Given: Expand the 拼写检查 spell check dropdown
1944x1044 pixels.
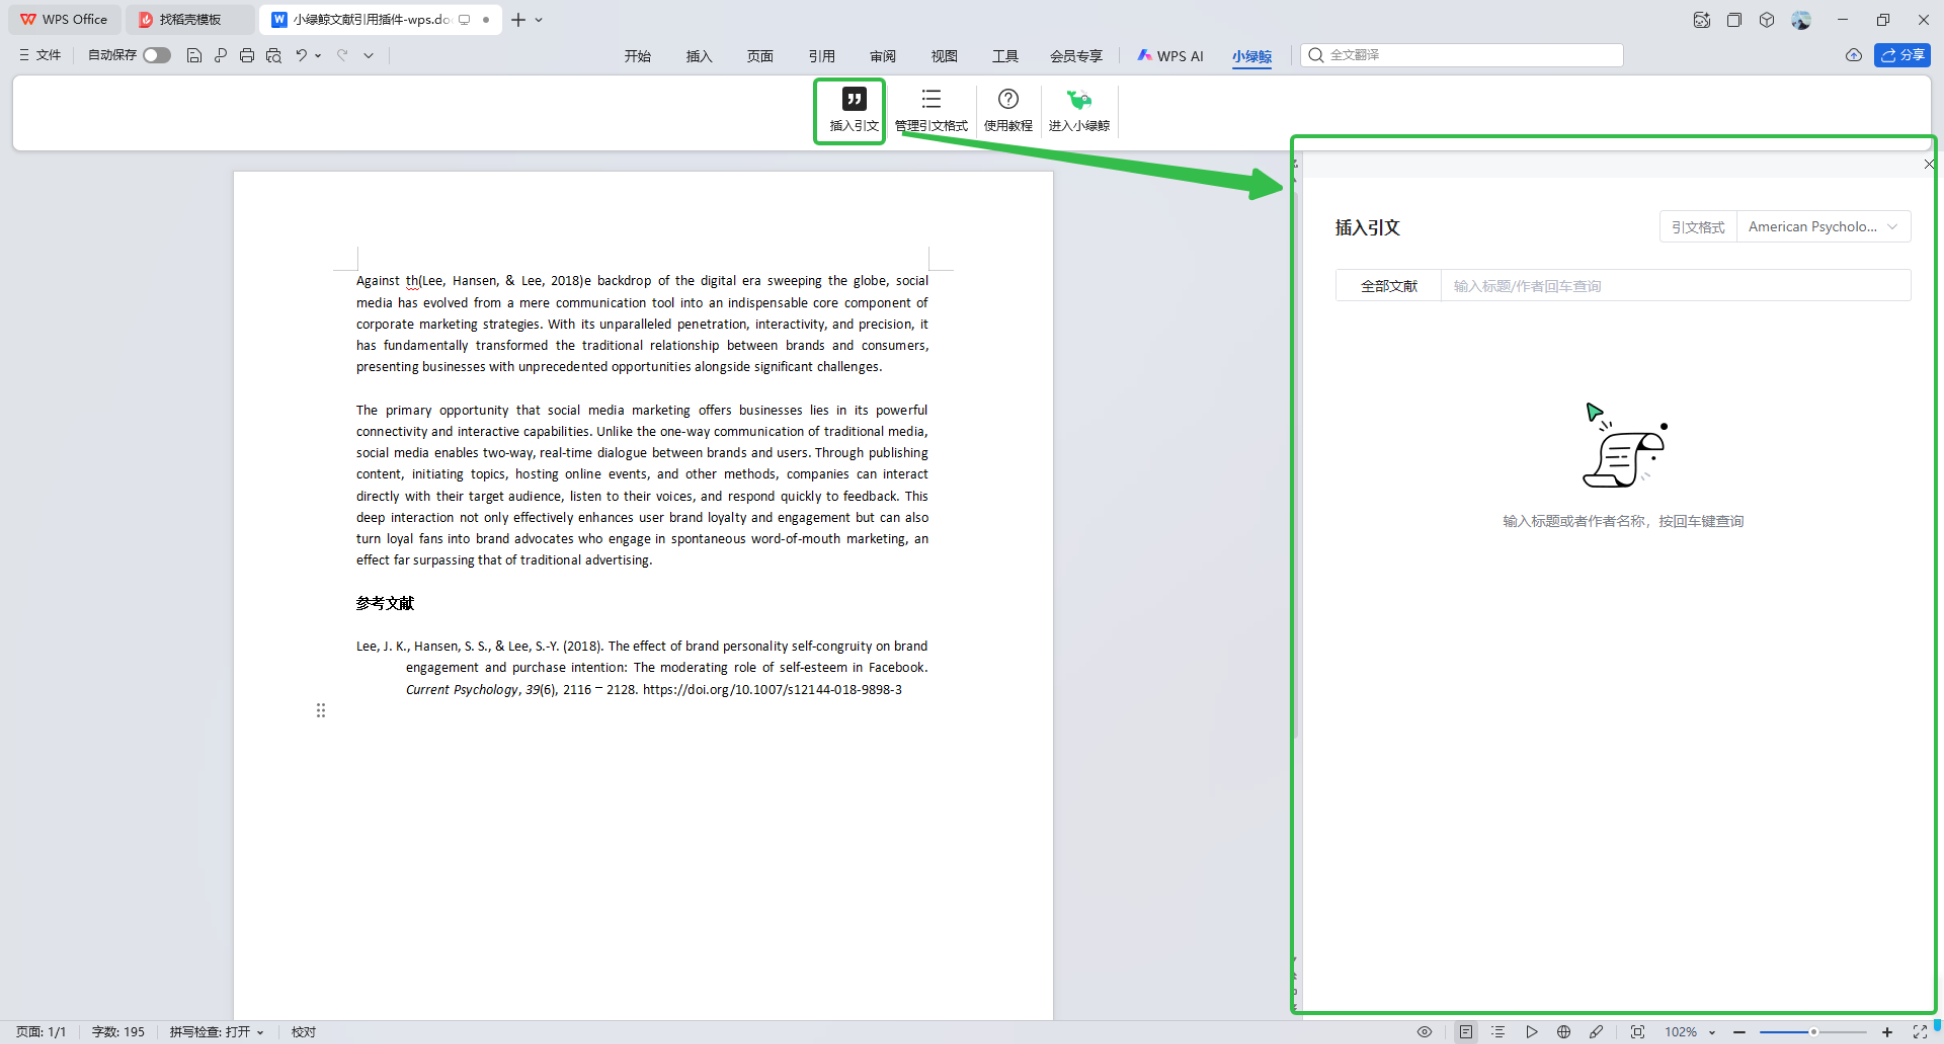Looking at the screenshot, I should click(217, 1032).
